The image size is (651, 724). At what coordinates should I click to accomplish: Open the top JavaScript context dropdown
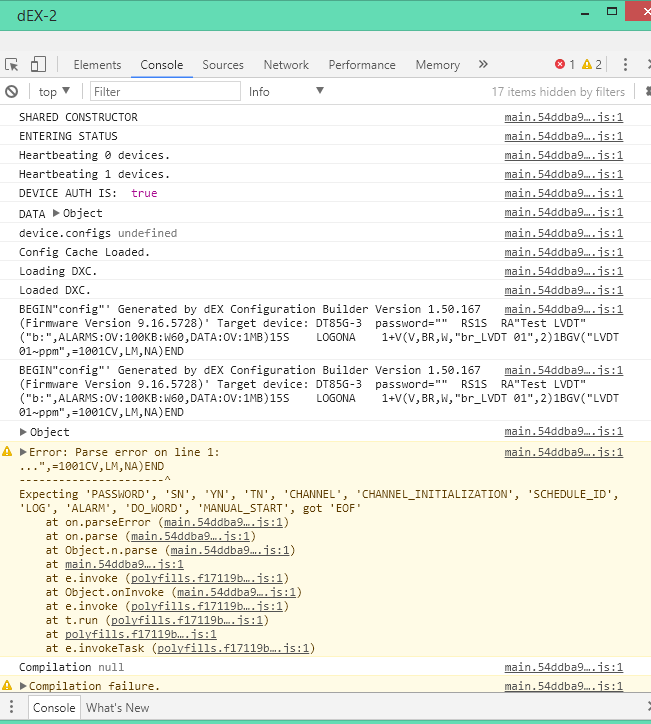tap(54, 91)
